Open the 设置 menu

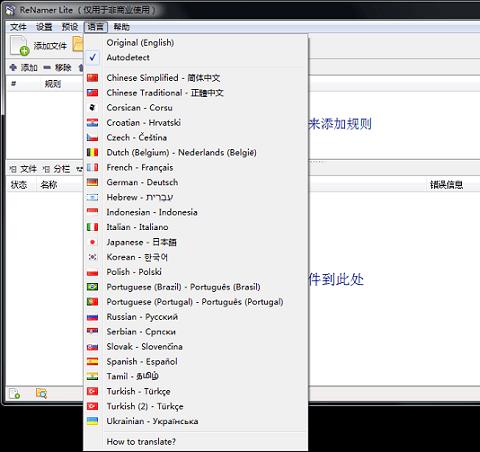coord(44,27)
